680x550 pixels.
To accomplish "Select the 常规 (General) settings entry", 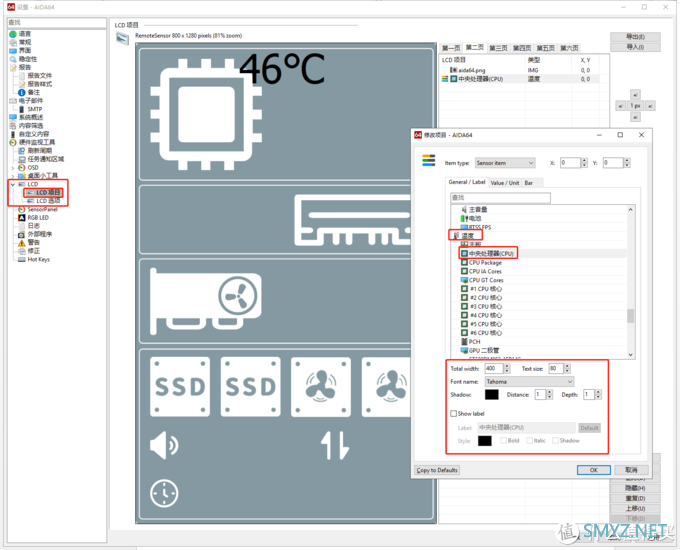I will (25, 42).
